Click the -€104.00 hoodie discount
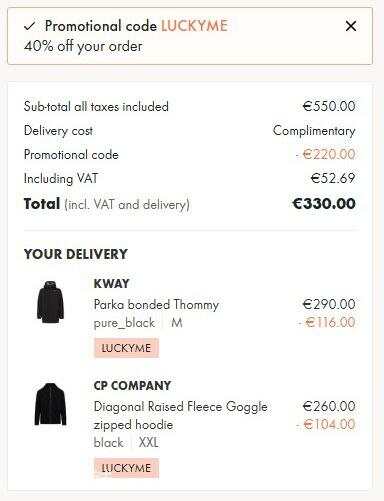This screenshot has height=501, width=384. (x=326, y=424)
